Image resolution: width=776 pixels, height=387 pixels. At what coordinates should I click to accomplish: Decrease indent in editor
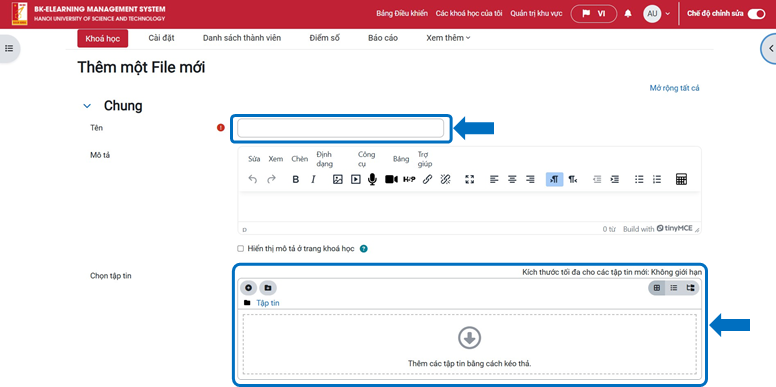coord(597,180)
